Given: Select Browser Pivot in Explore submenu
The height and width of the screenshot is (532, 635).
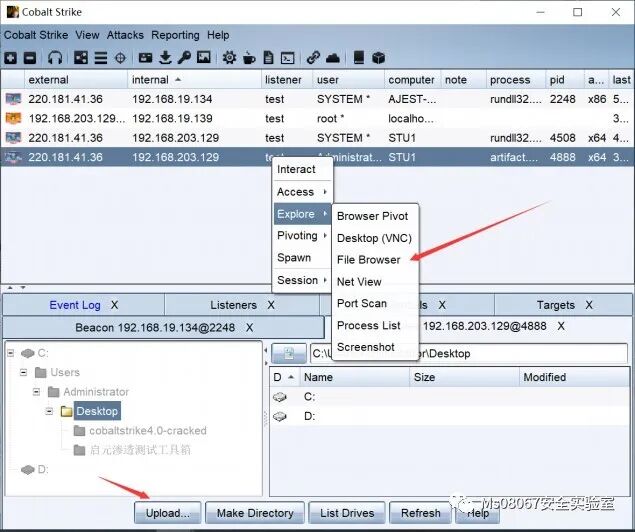Looking at the screenshot, I should click(375, 216).
